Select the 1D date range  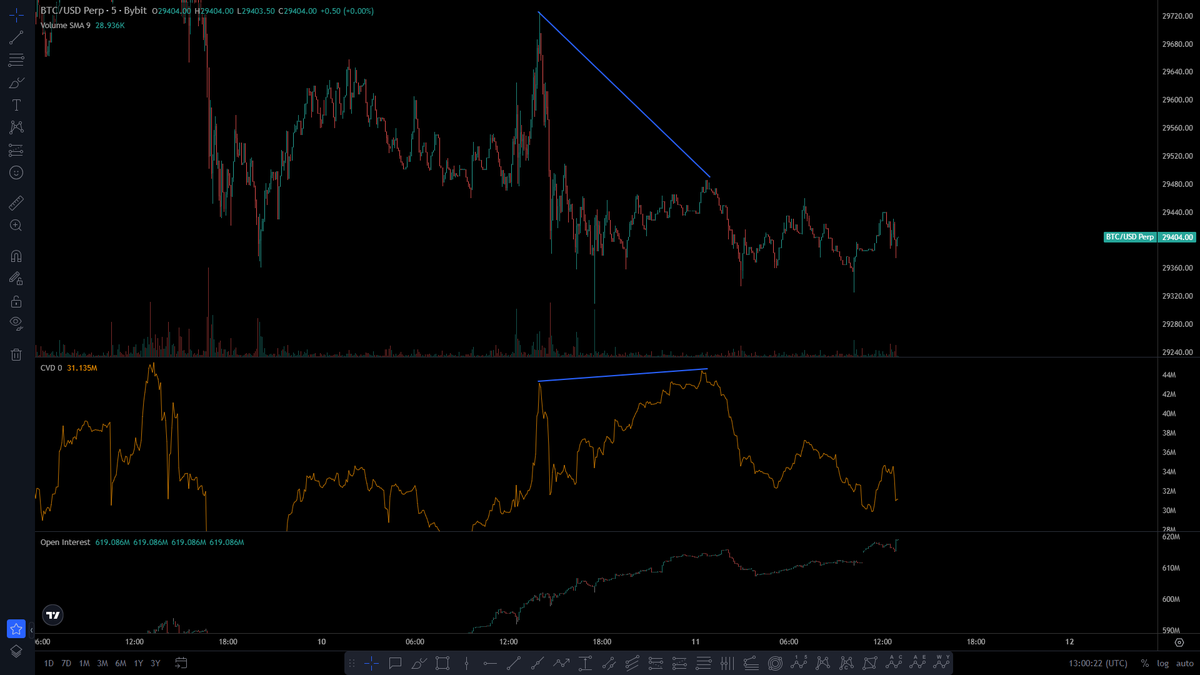49,664
